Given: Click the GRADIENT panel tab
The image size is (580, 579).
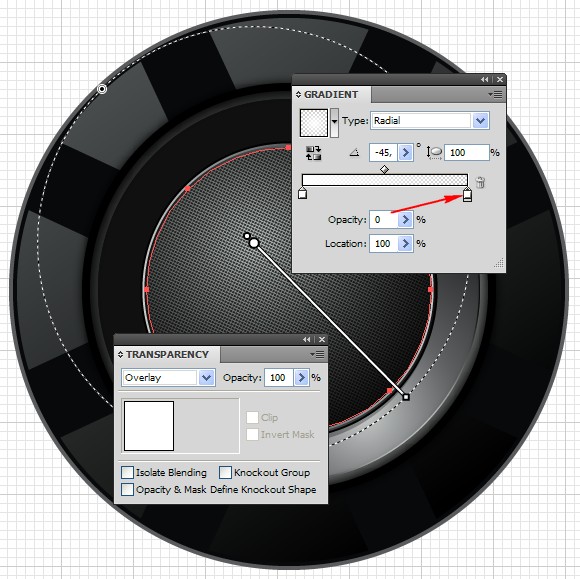Looking at the screenshot, I should pyautogui.click(x=331, y=95).
